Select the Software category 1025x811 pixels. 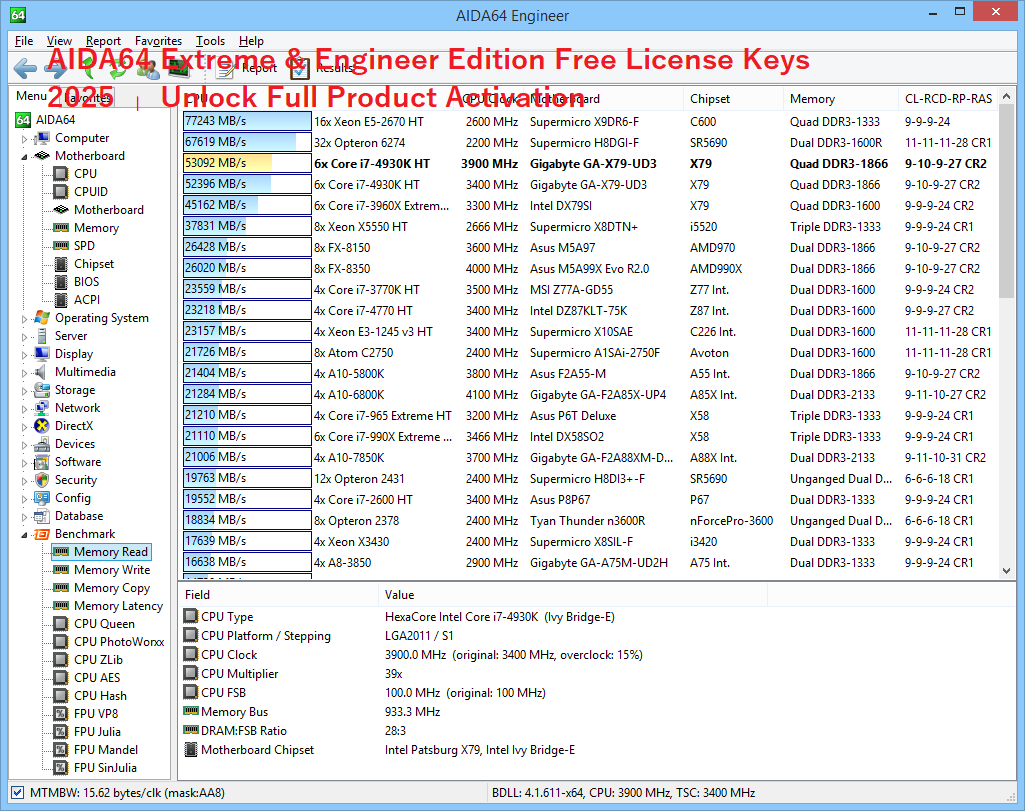78,461
